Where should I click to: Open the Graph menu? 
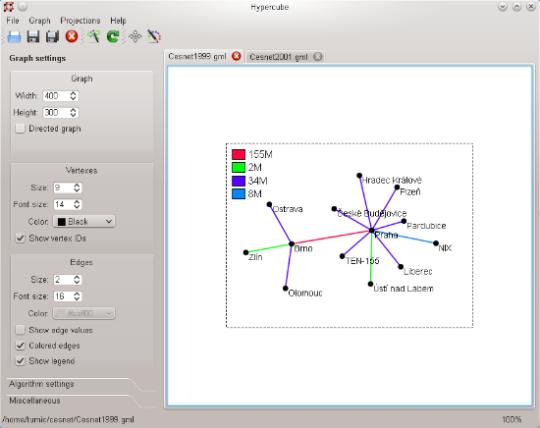tap(40, 21)
